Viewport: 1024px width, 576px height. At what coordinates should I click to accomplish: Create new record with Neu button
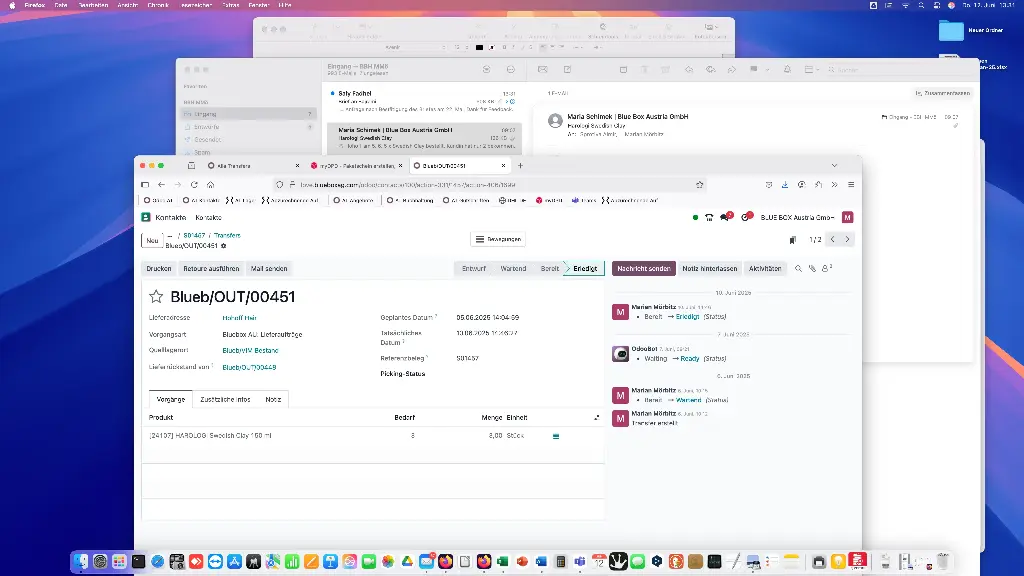tap(152, 240)
